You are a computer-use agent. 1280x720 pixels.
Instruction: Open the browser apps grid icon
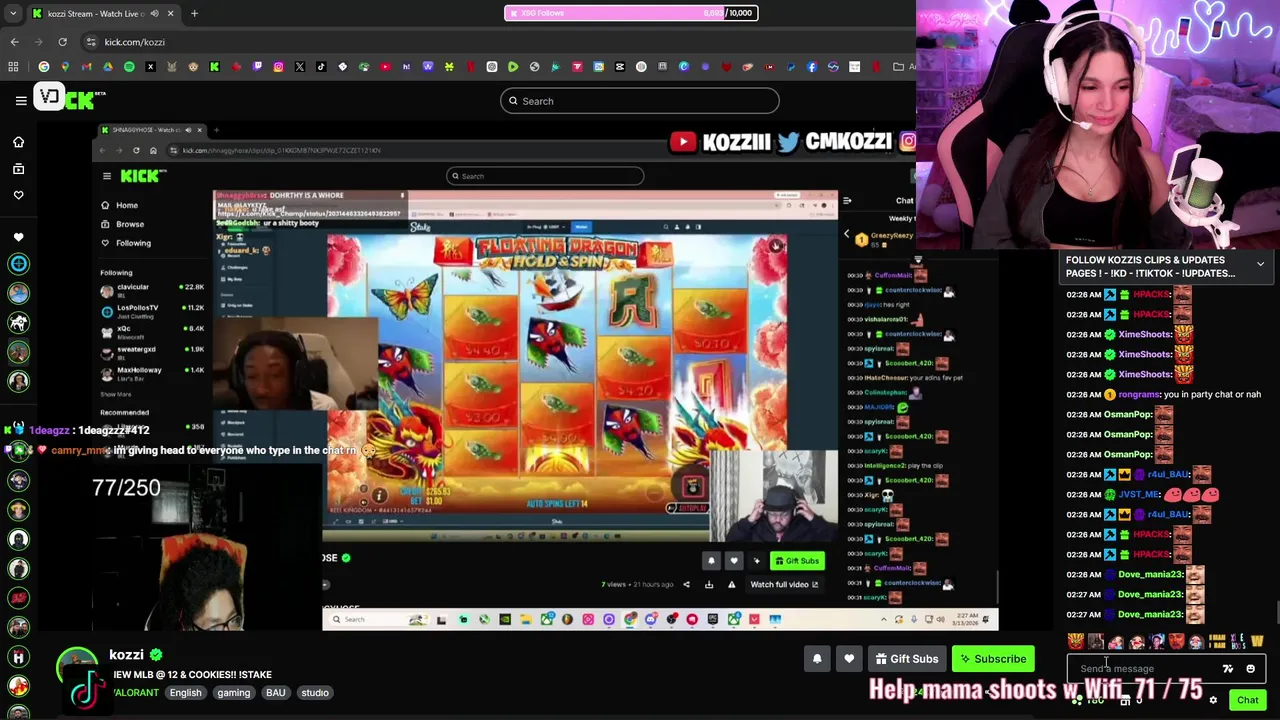click(x=13, y=67)
